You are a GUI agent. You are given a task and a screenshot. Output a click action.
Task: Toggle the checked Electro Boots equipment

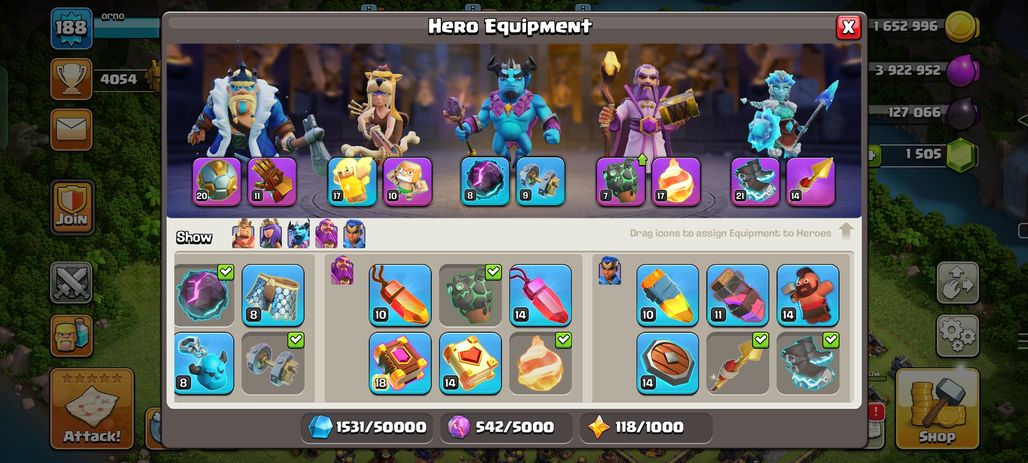(x=808, y=363)
